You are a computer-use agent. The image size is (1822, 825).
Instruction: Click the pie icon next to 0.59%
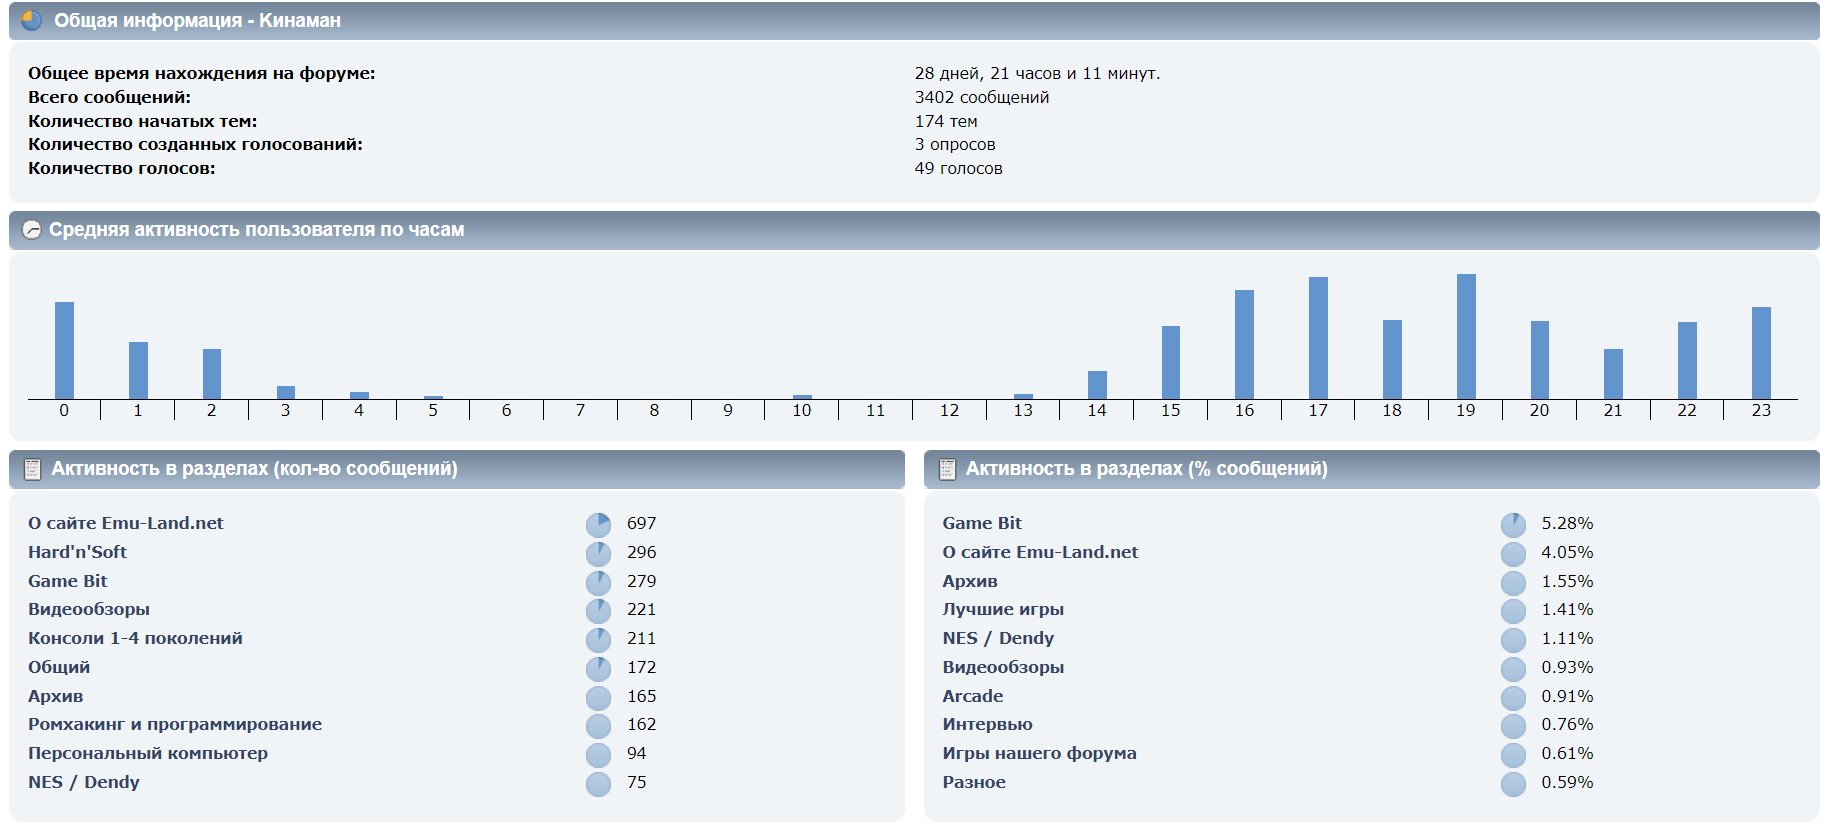click(x=1513, y=784)
